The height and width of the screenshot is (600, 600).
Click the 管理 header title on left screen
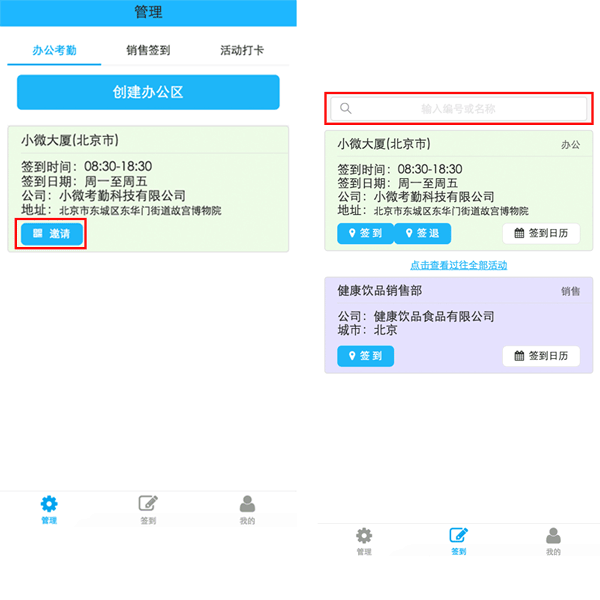148,12
